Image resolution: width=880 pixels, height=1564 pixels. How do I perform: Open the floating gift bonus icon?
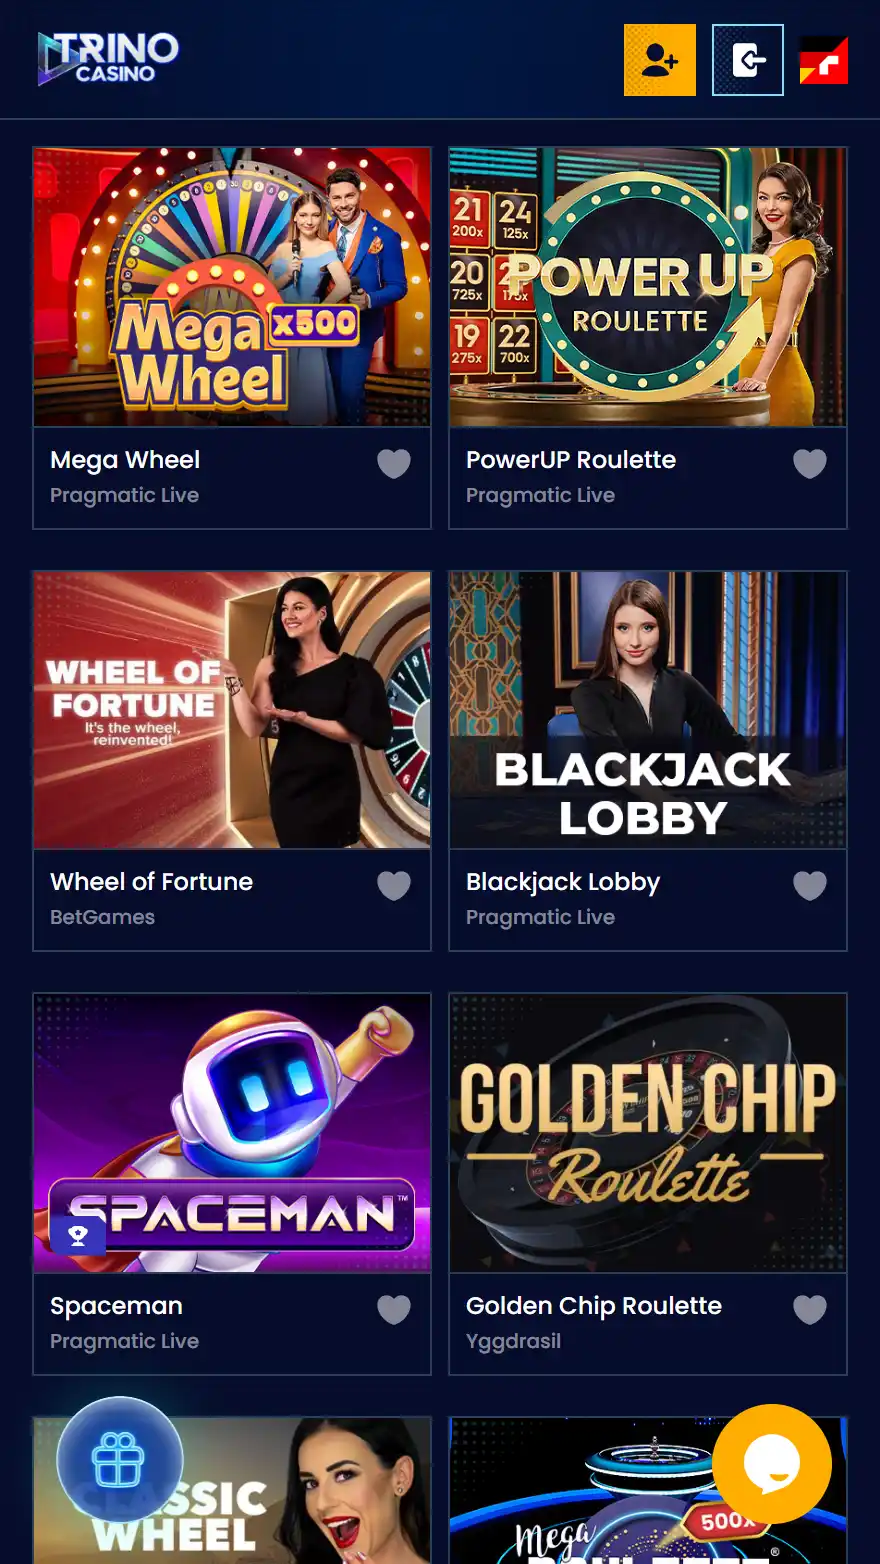pyautogui.click(x=119, y=1460)
